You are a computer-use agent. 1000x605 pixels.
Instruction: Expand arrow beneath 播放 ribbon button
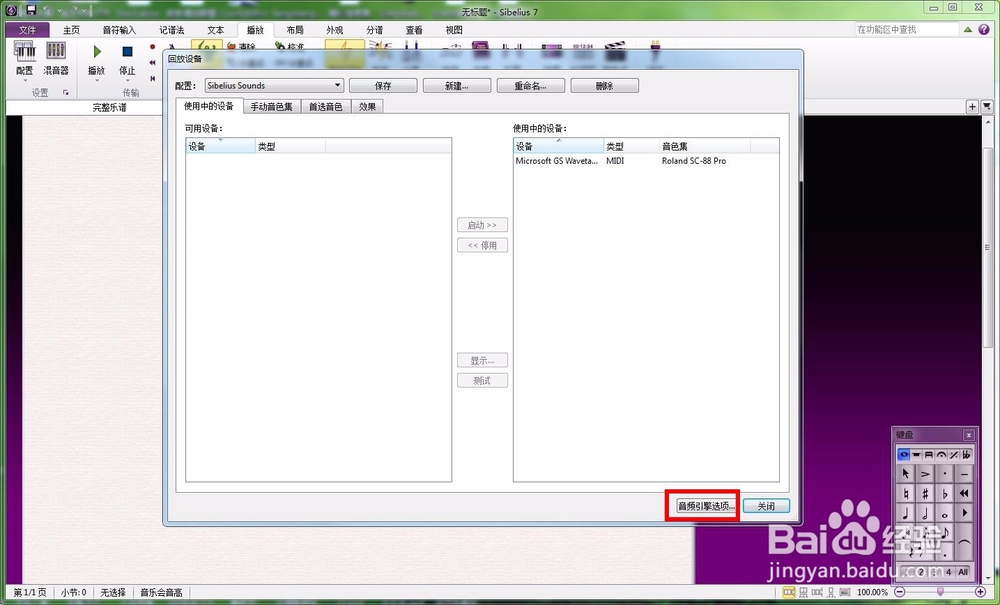click(97, 81)
